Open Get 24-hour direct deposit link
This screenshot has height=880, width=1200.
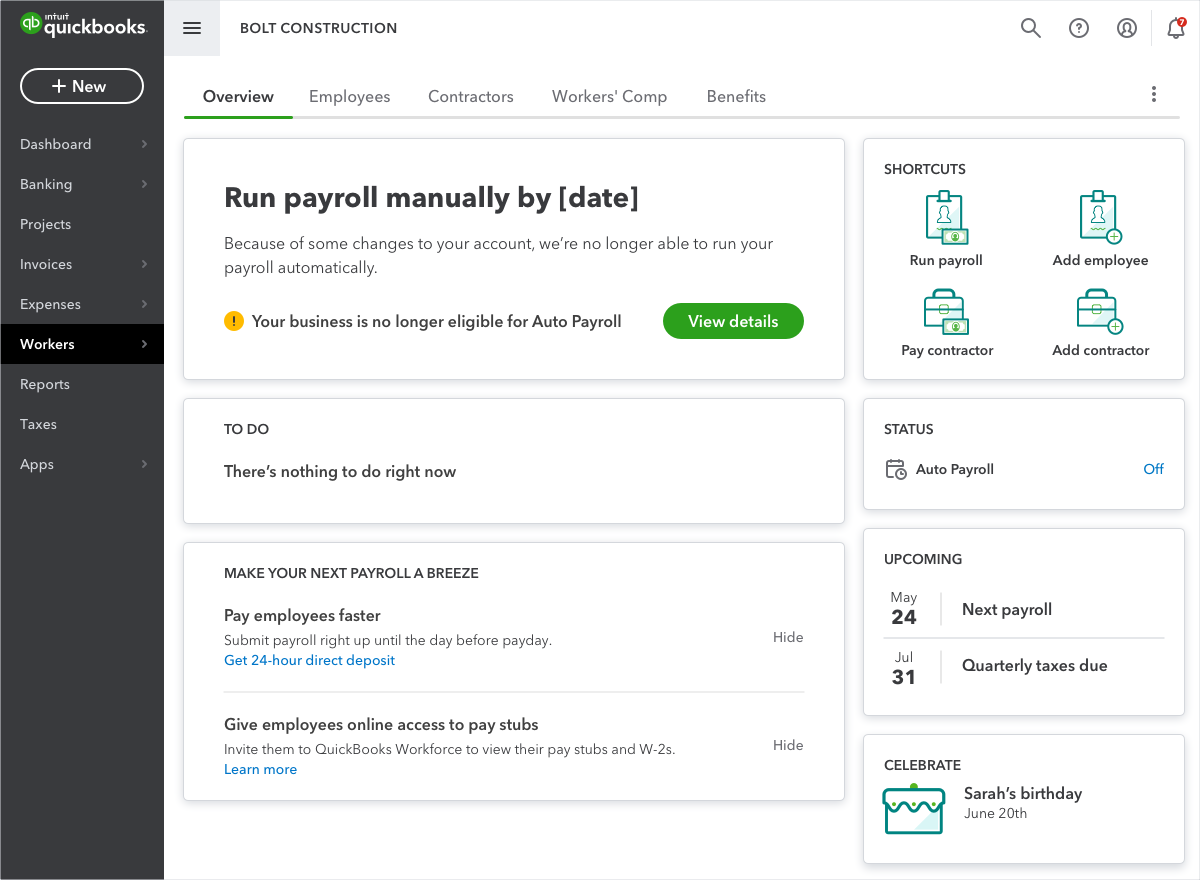(309, 660)
